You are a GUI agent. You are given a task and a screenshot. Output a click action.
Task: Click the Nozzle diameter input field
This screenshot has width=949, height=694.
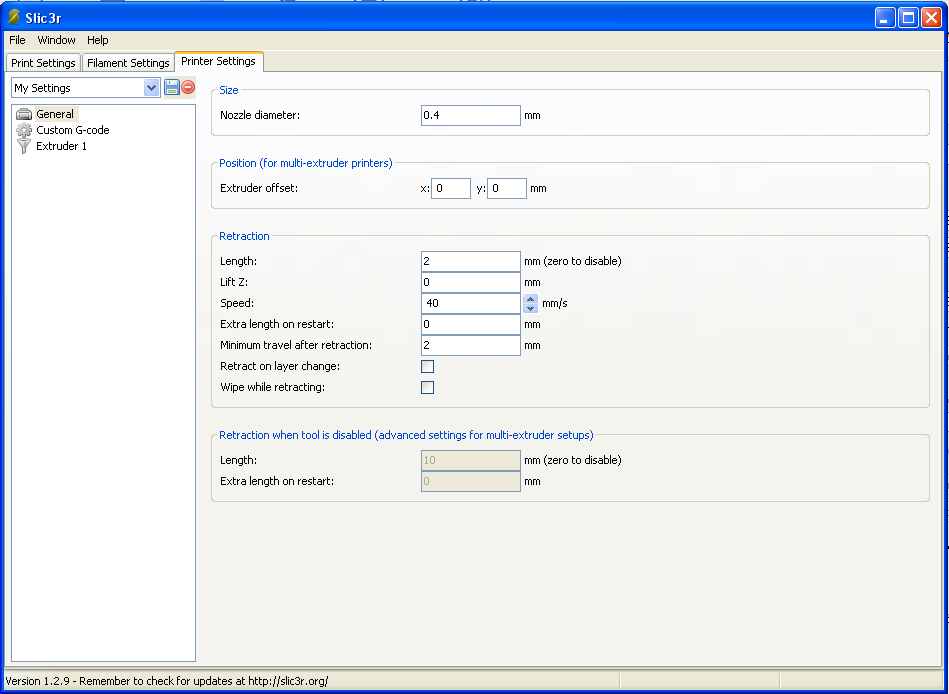tap(471, 115)
